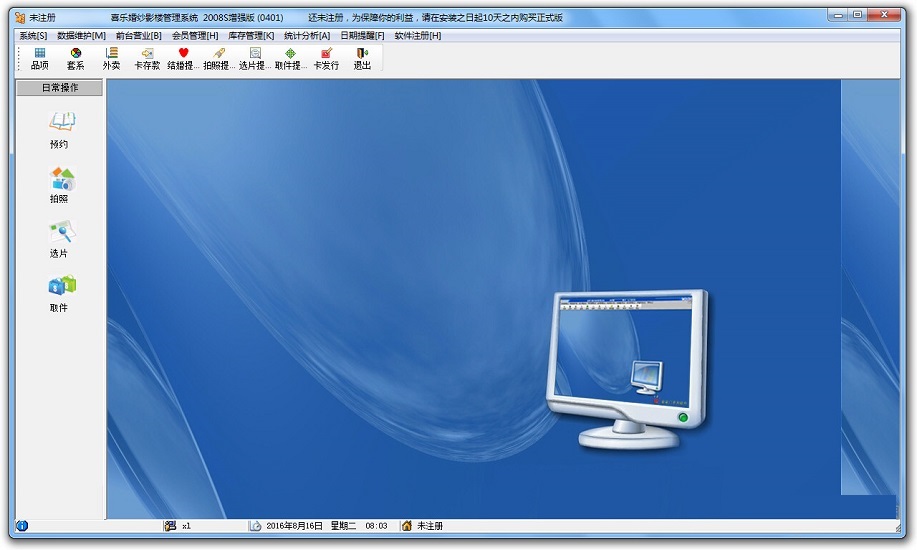Click the 未注册 text in status bar

click(x=430, y=526)
